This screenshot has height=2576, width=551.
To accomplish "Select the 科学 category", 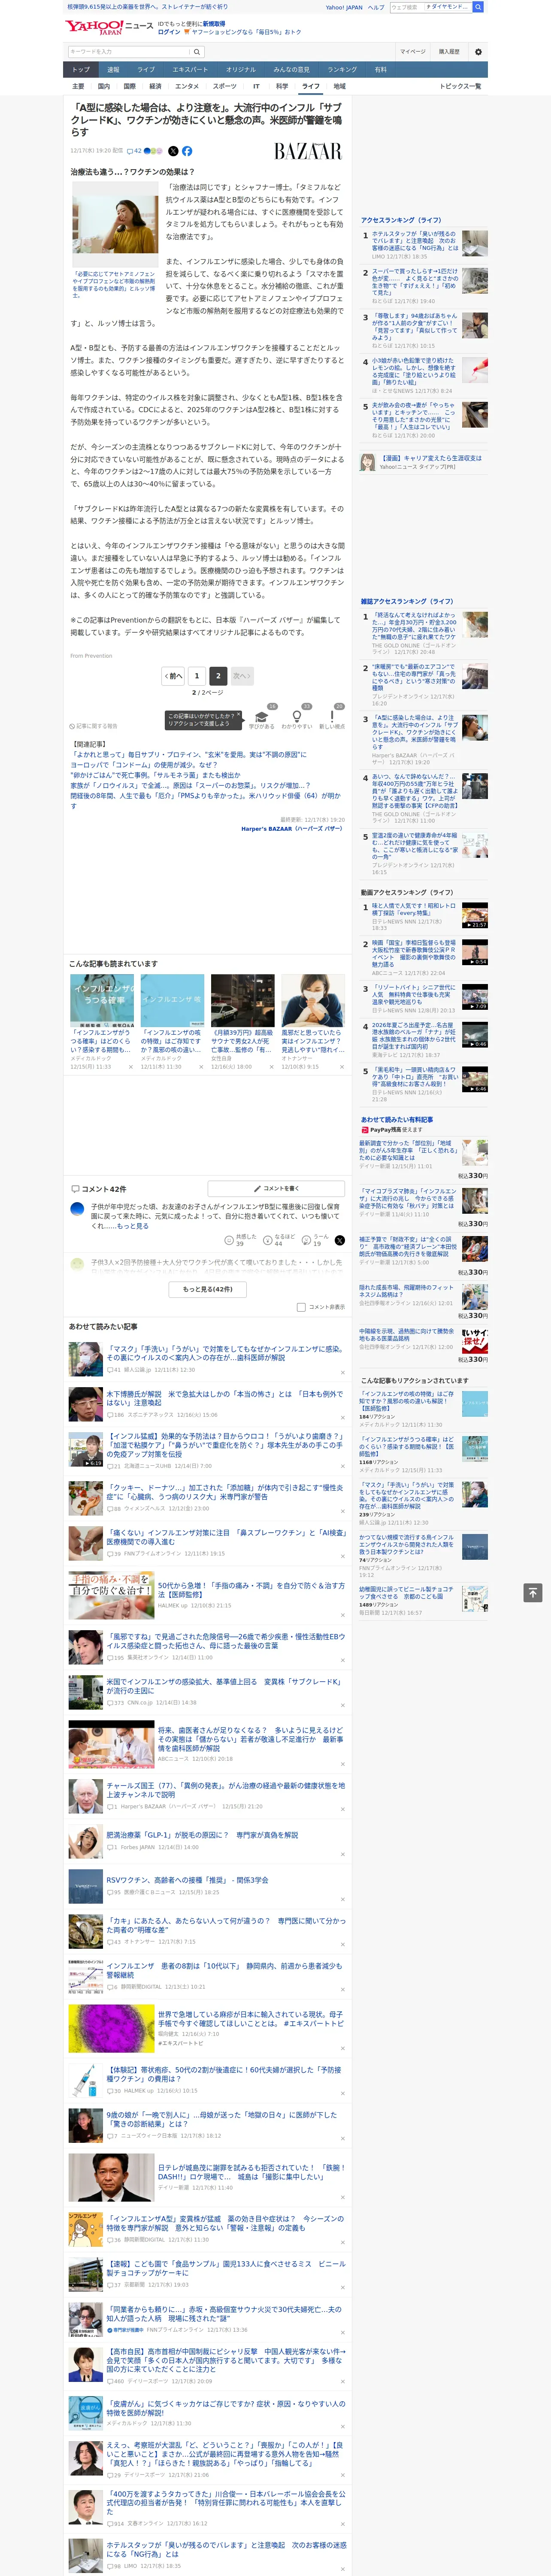I will [x=282, y=86].
